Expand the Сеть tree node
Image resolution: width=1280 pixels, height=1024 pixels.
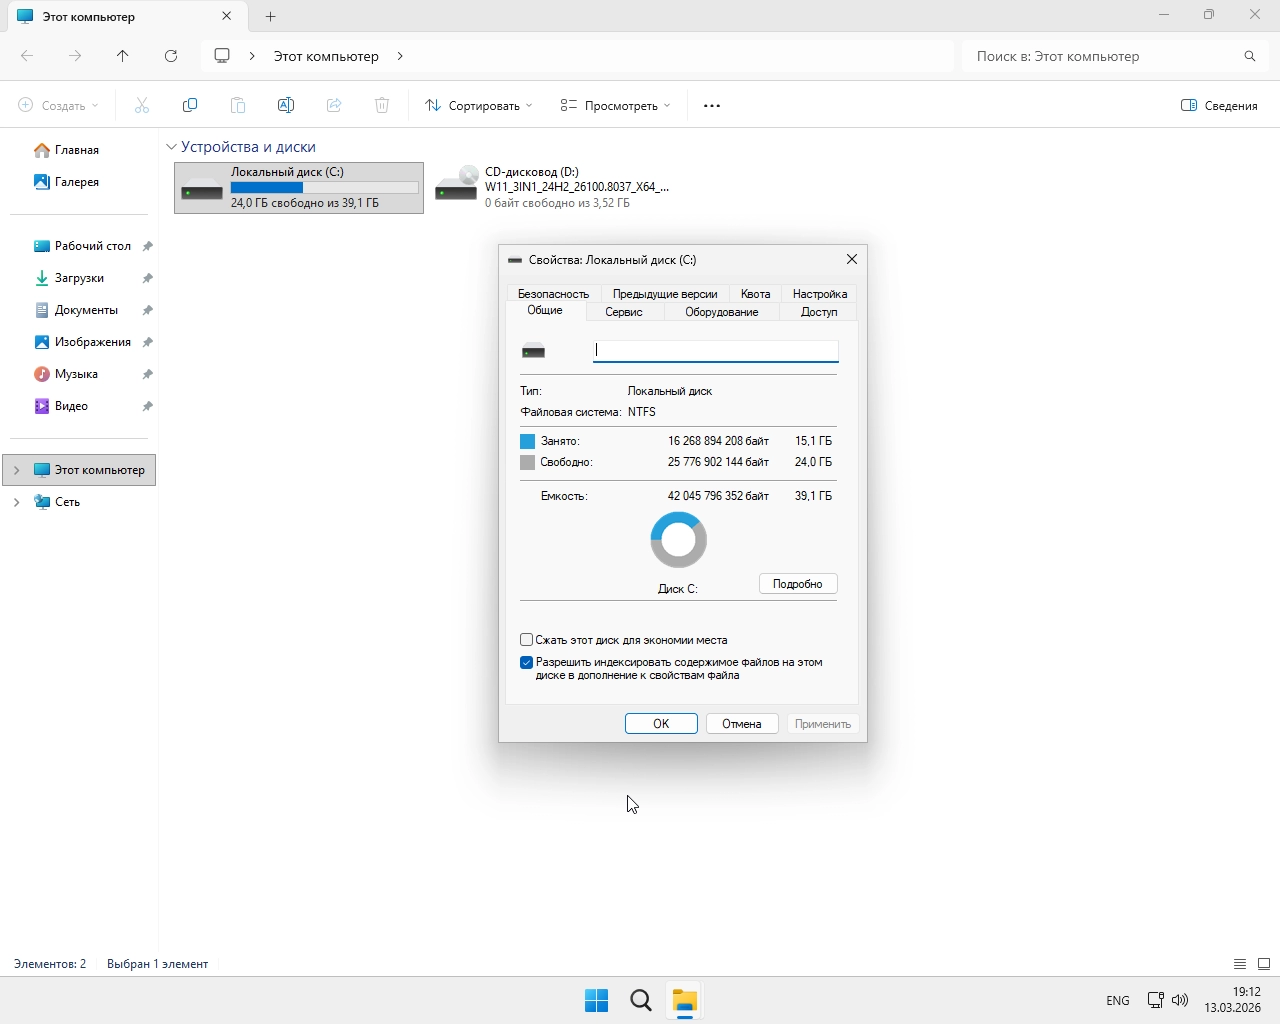click(16, 502)
